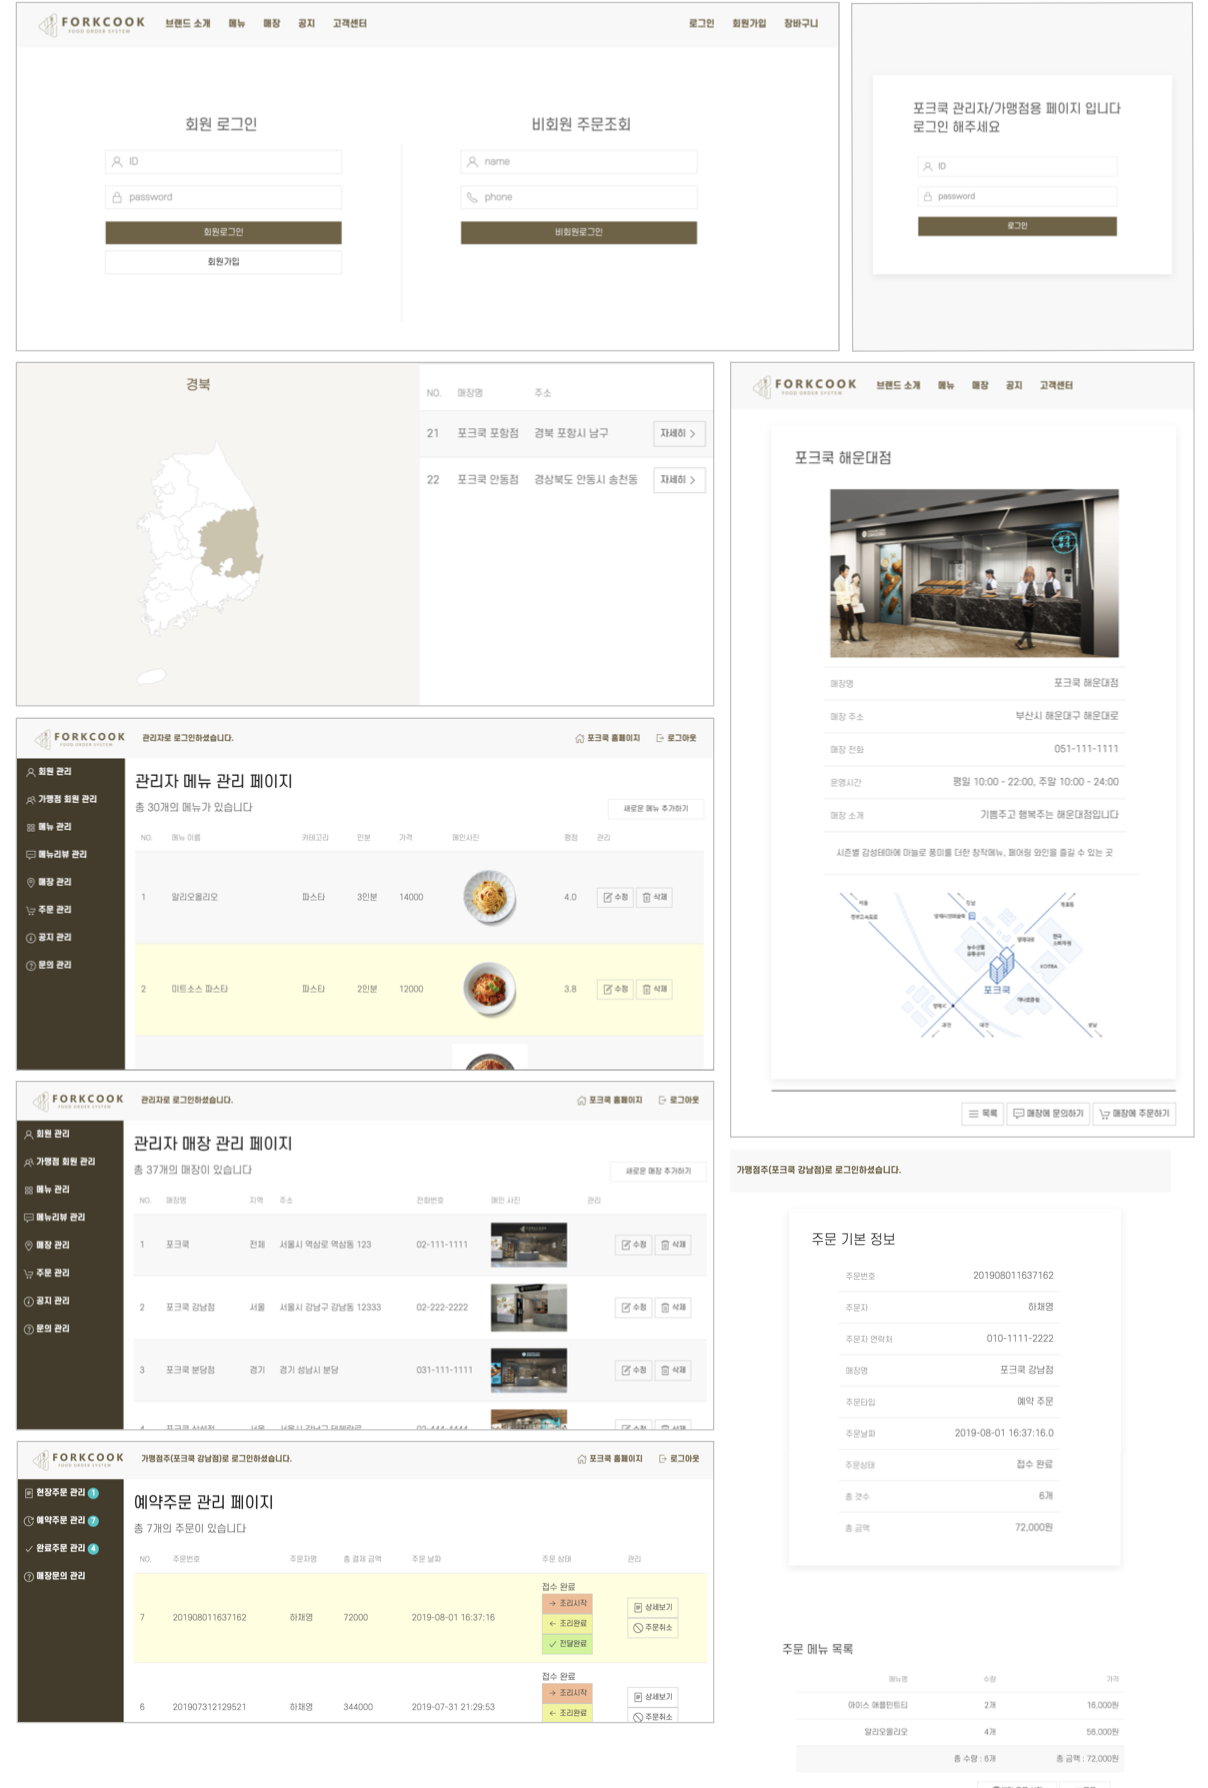Open 문의 관리 in store management sidebar
1208x1788 pixels.
coord(46,1329)
